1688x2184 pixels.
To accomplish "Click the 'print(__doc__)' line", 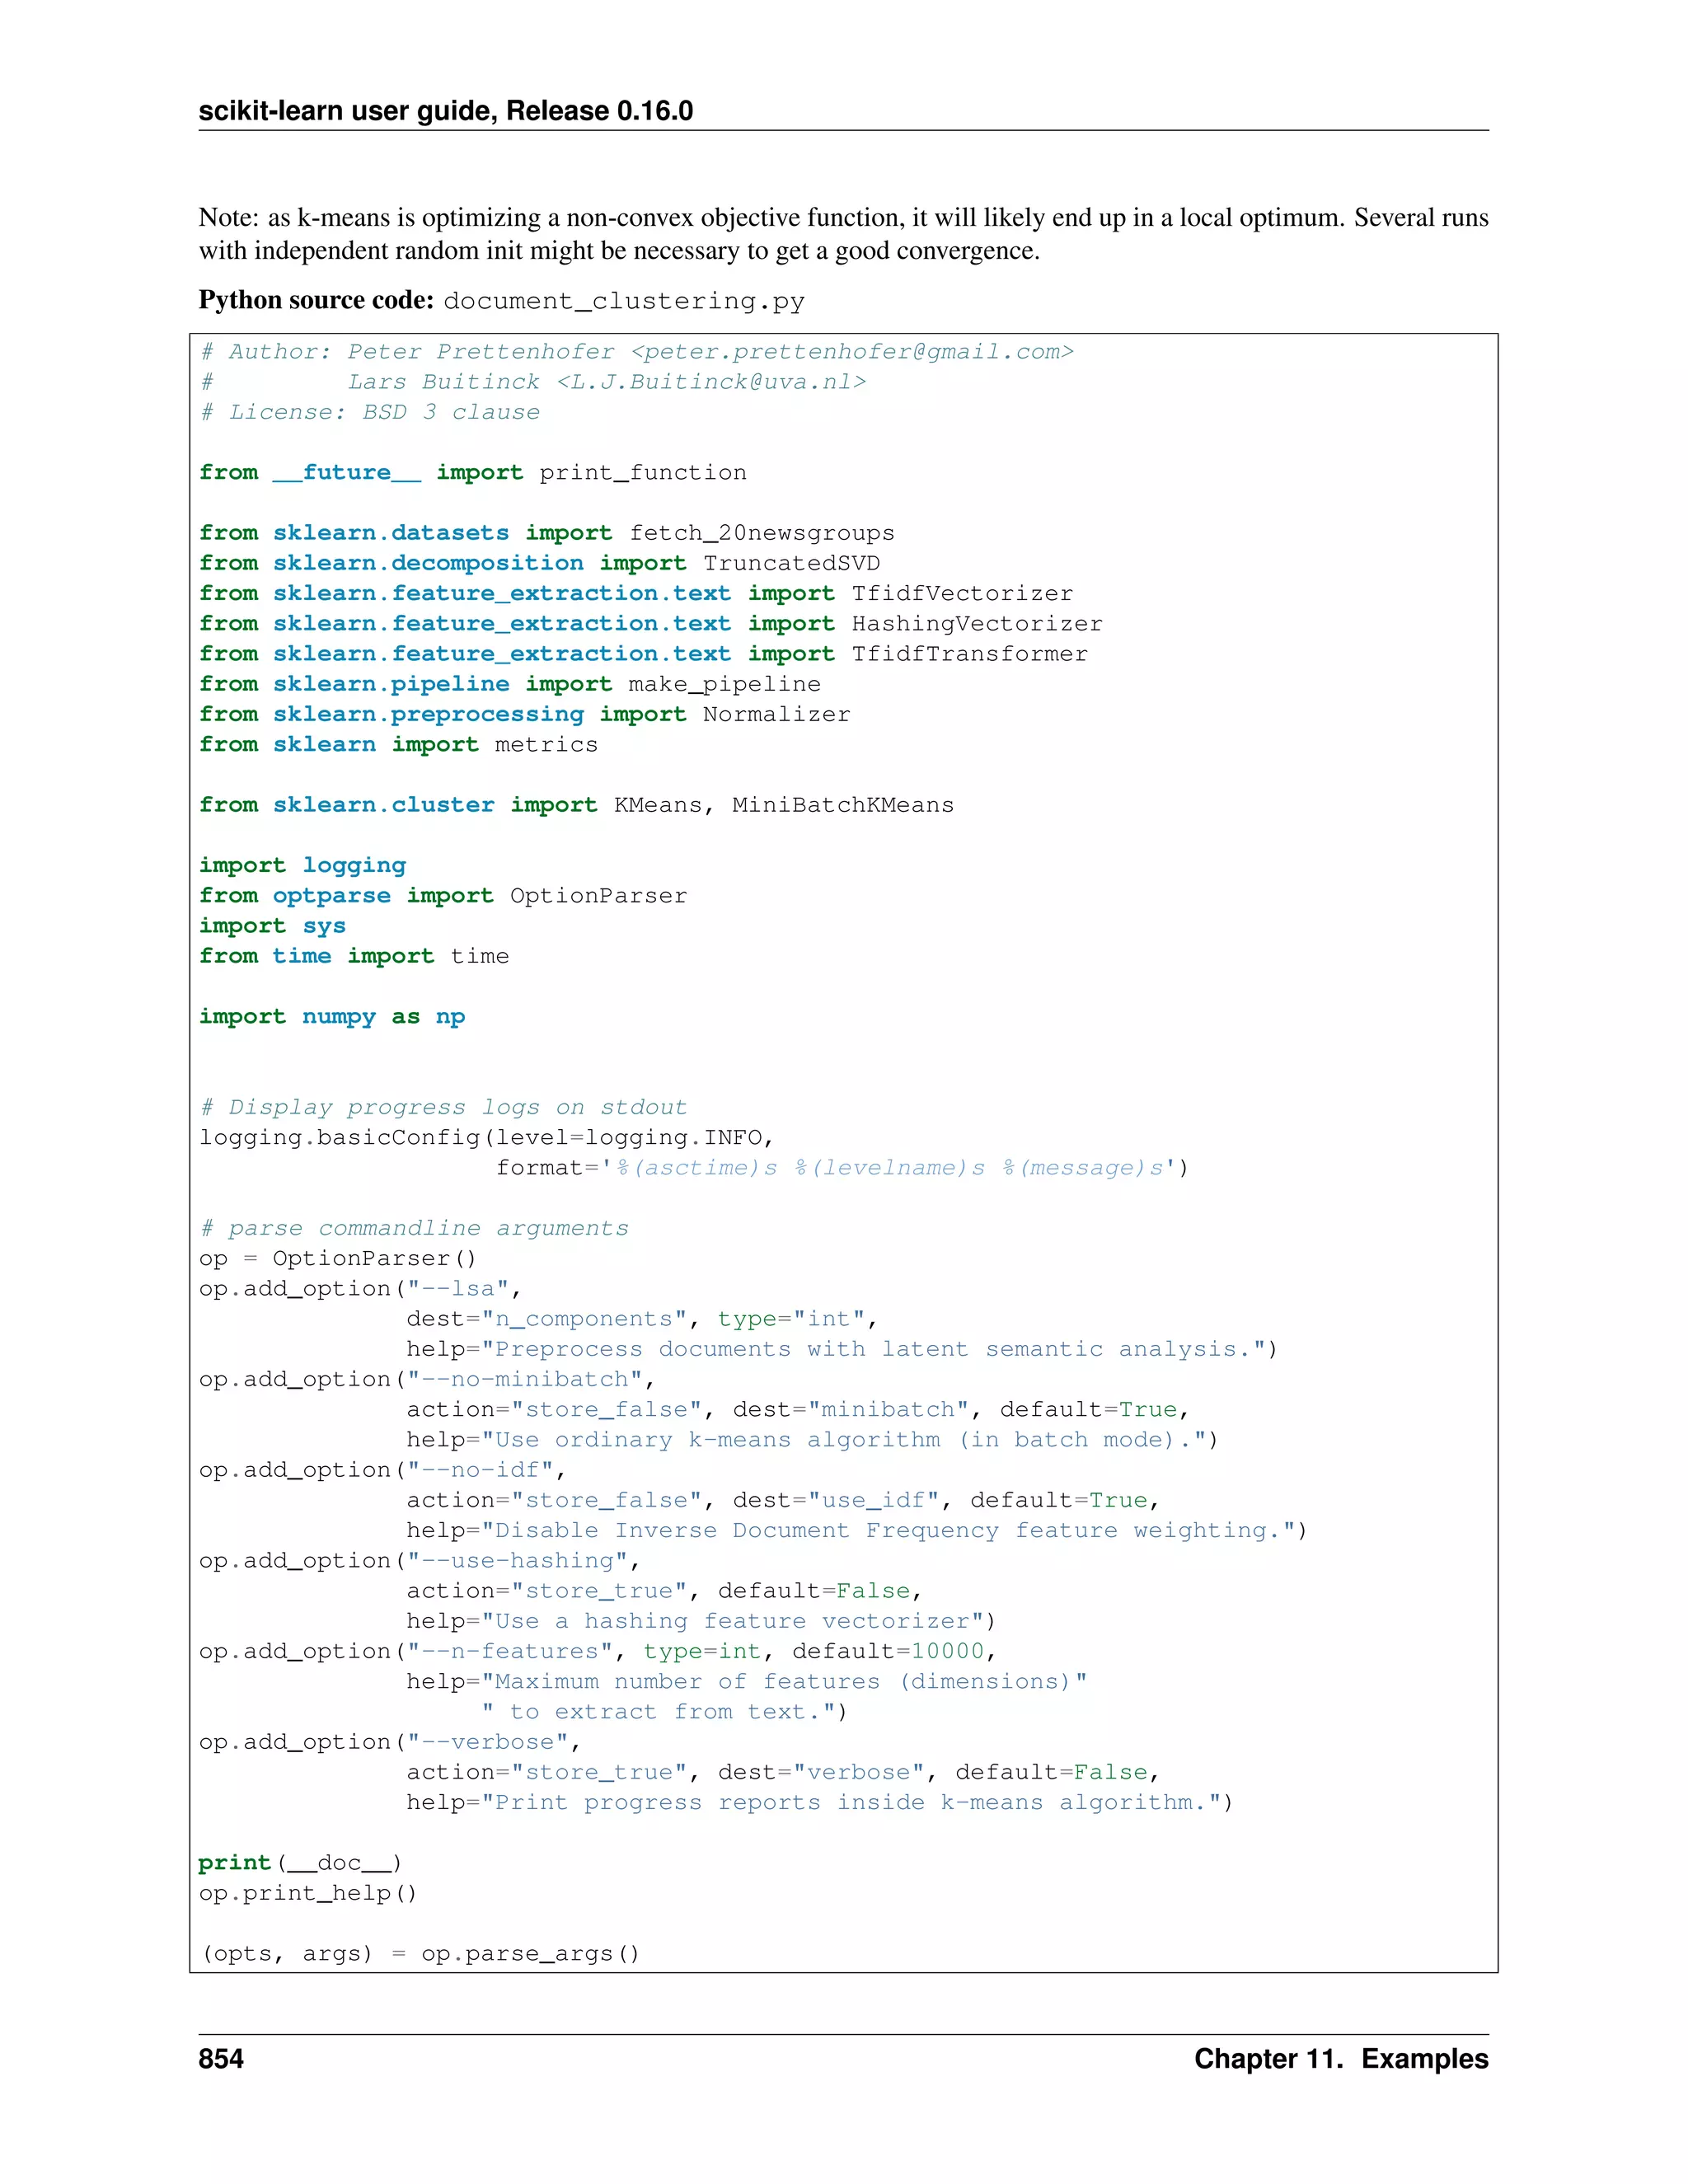I will [300, 1863].
